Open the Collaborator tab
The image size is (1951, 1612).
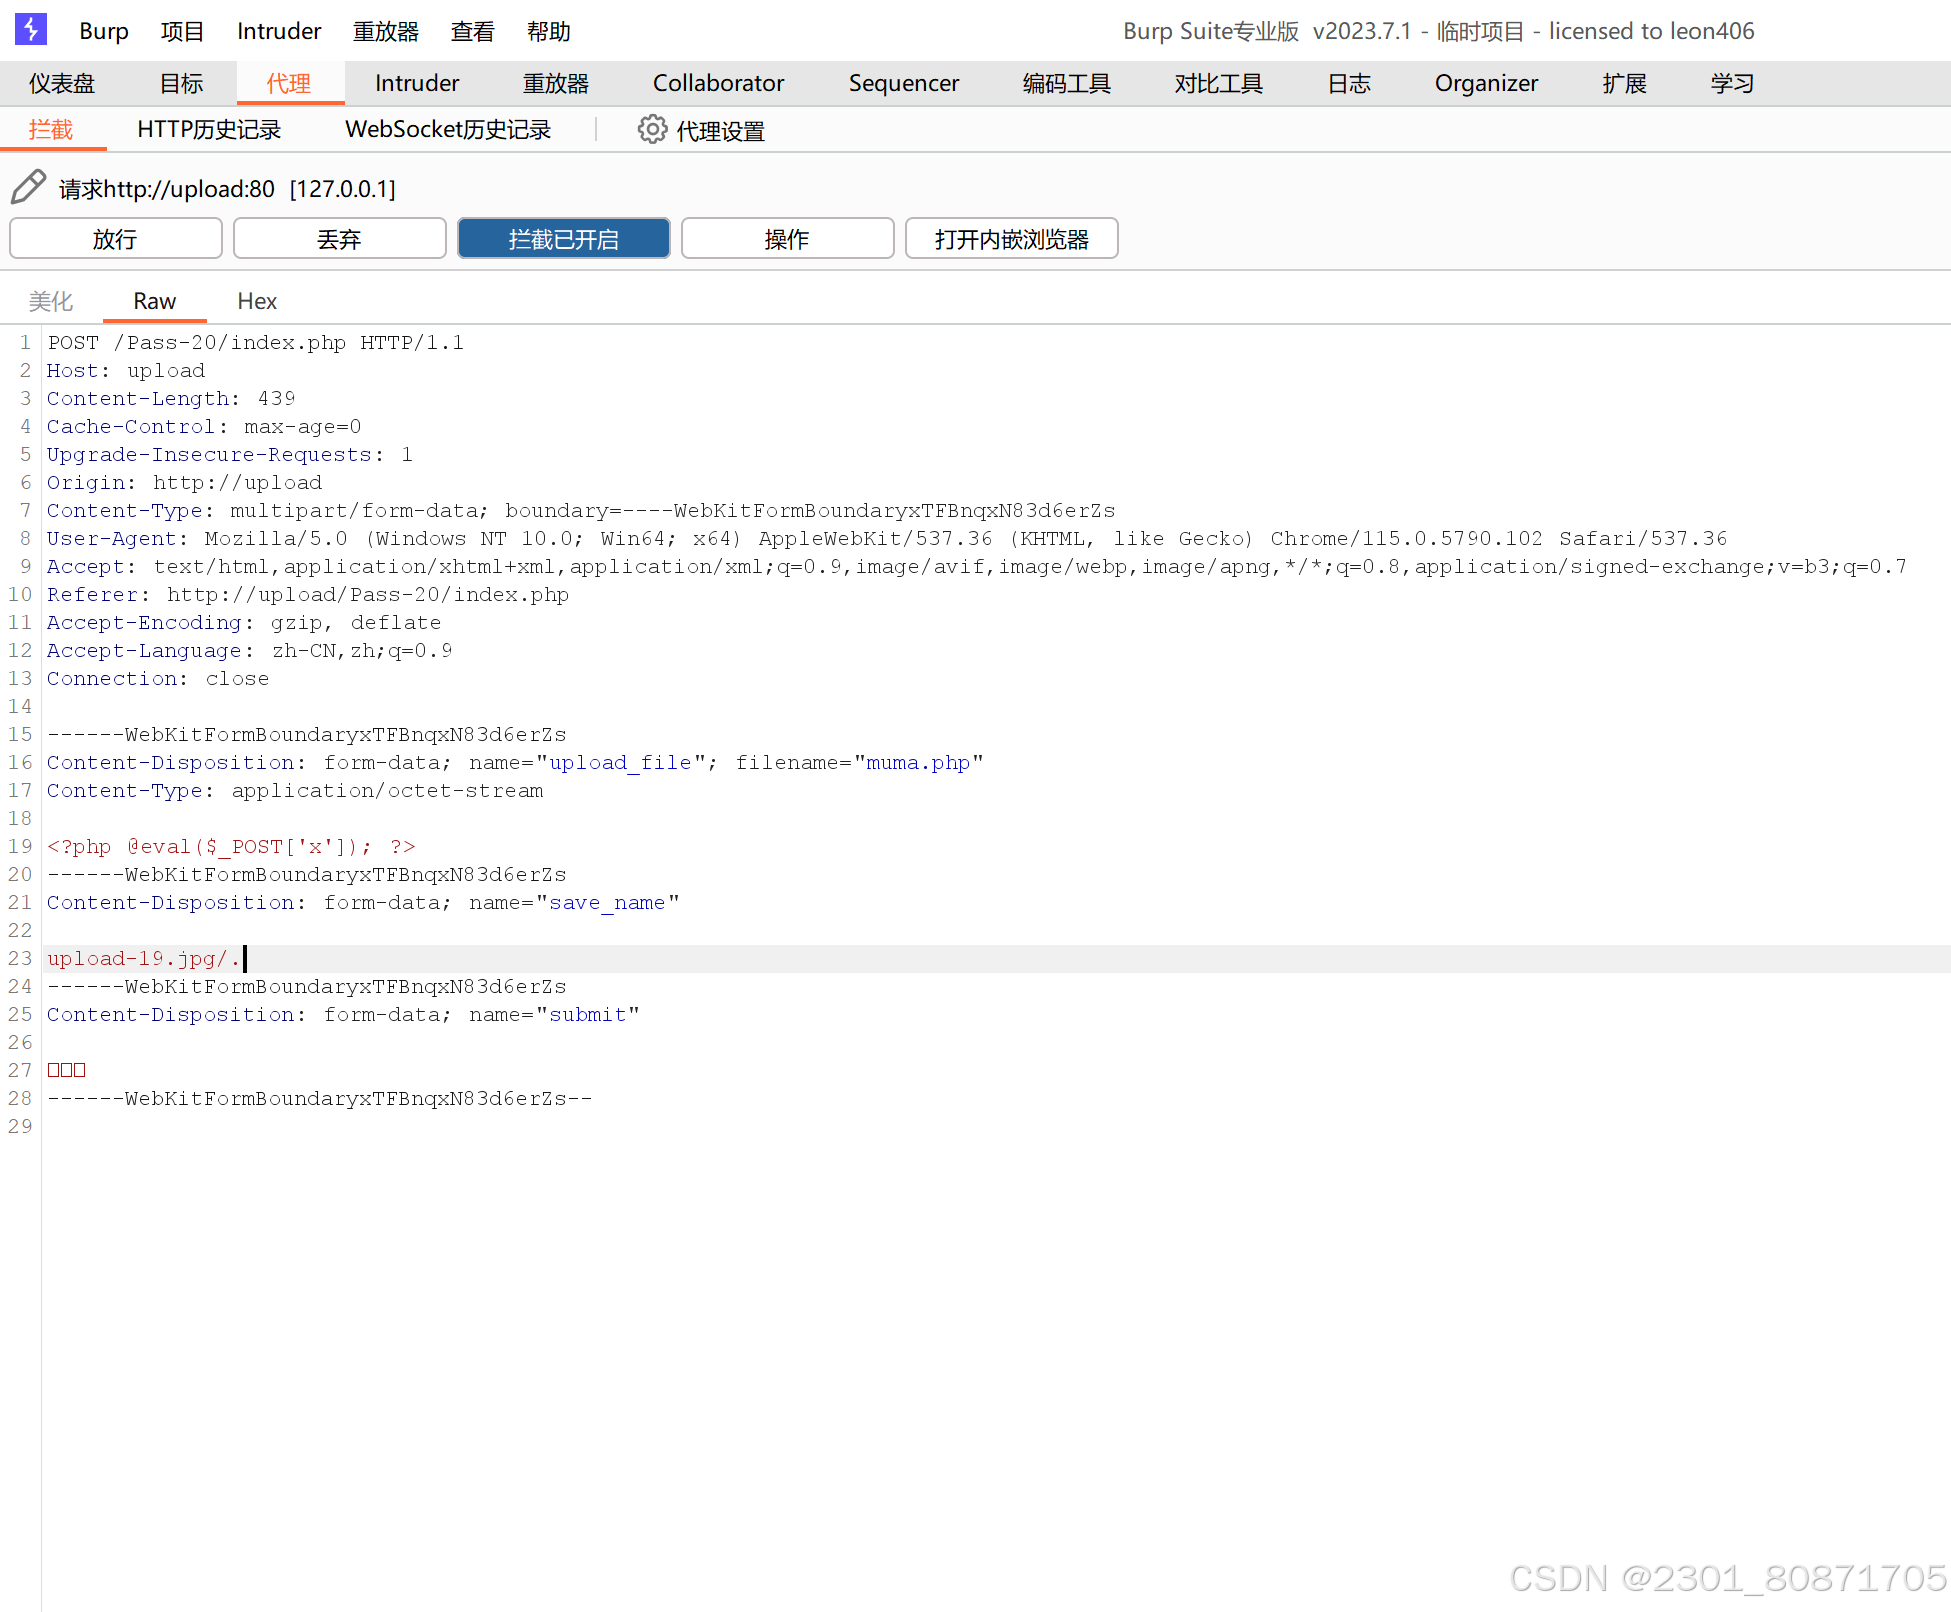[x=718, y=83]
